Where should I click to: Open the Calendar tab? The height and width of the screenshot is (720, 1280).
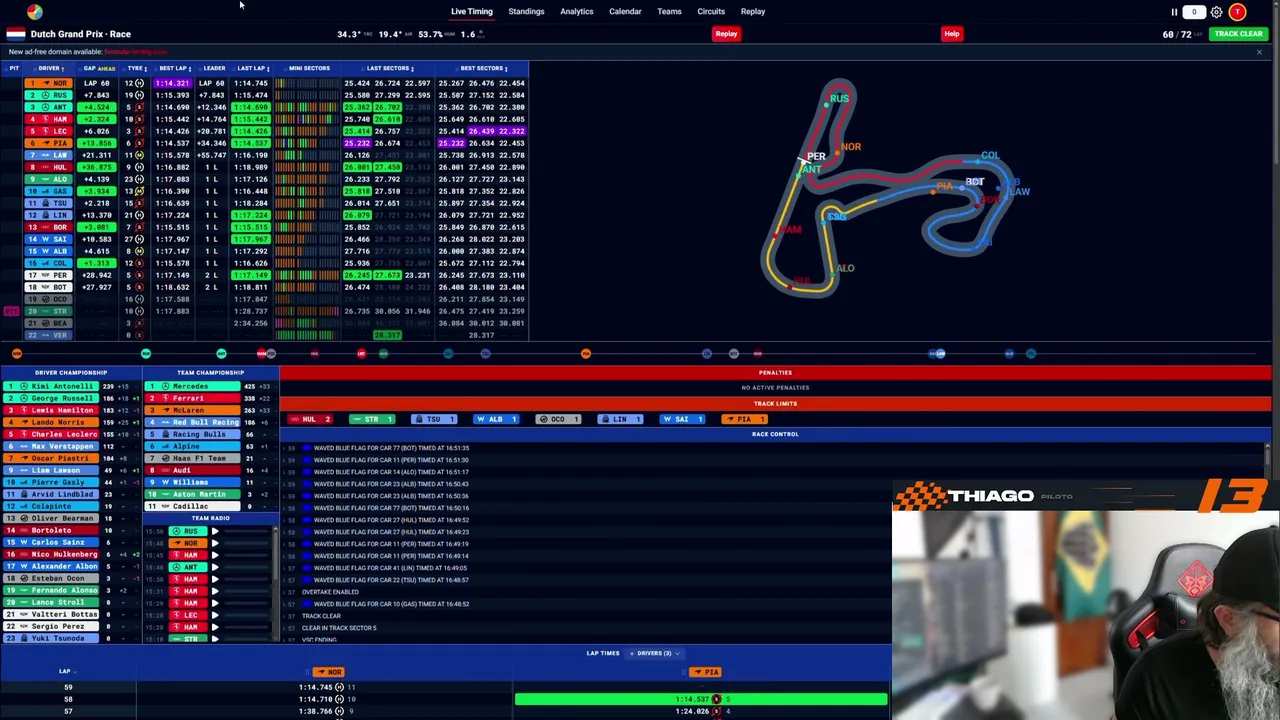(x=625, y=12)
